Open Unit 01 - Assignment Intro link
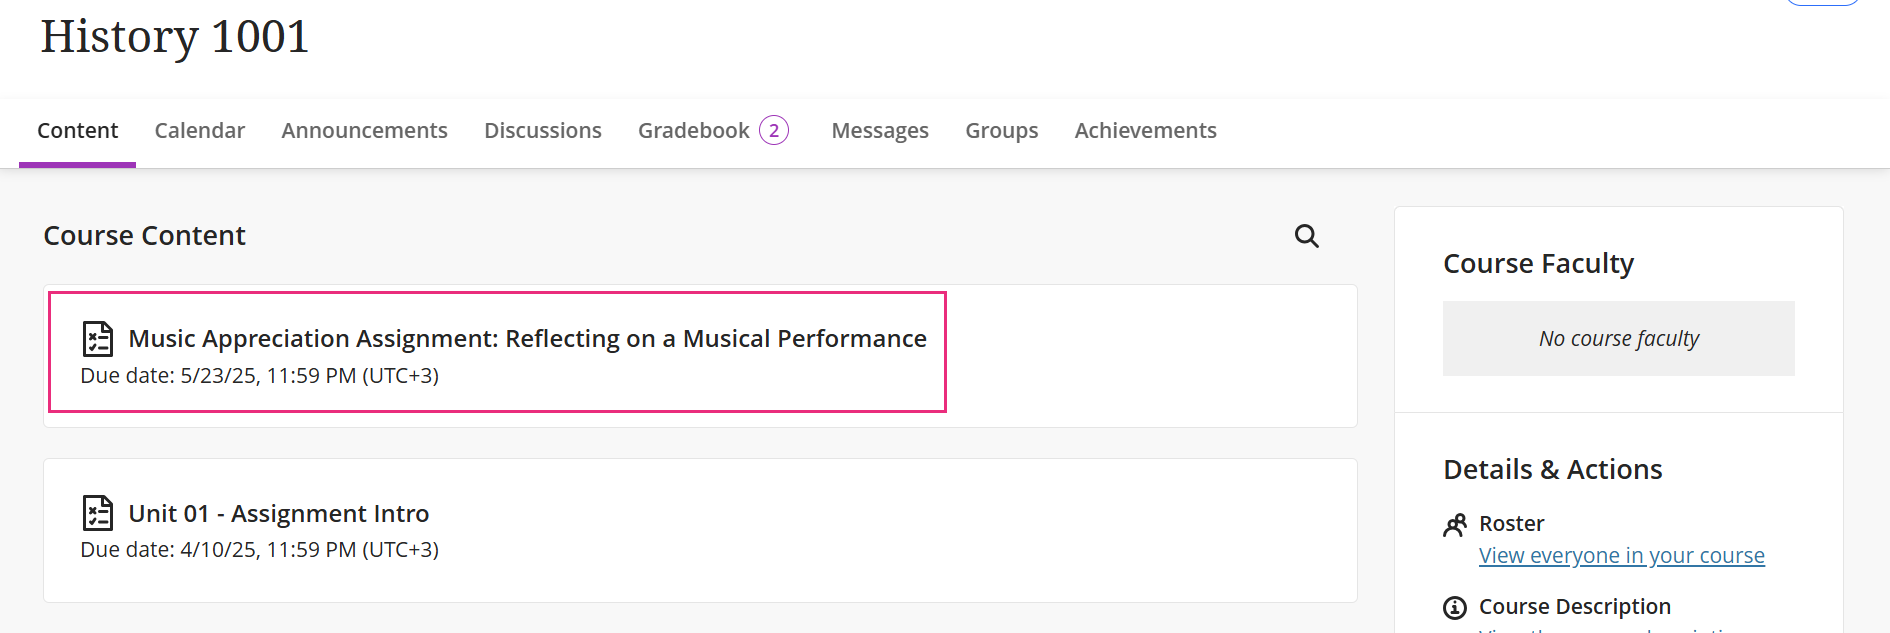Viewport: 1890px width, 633px height. click(279, 513)
